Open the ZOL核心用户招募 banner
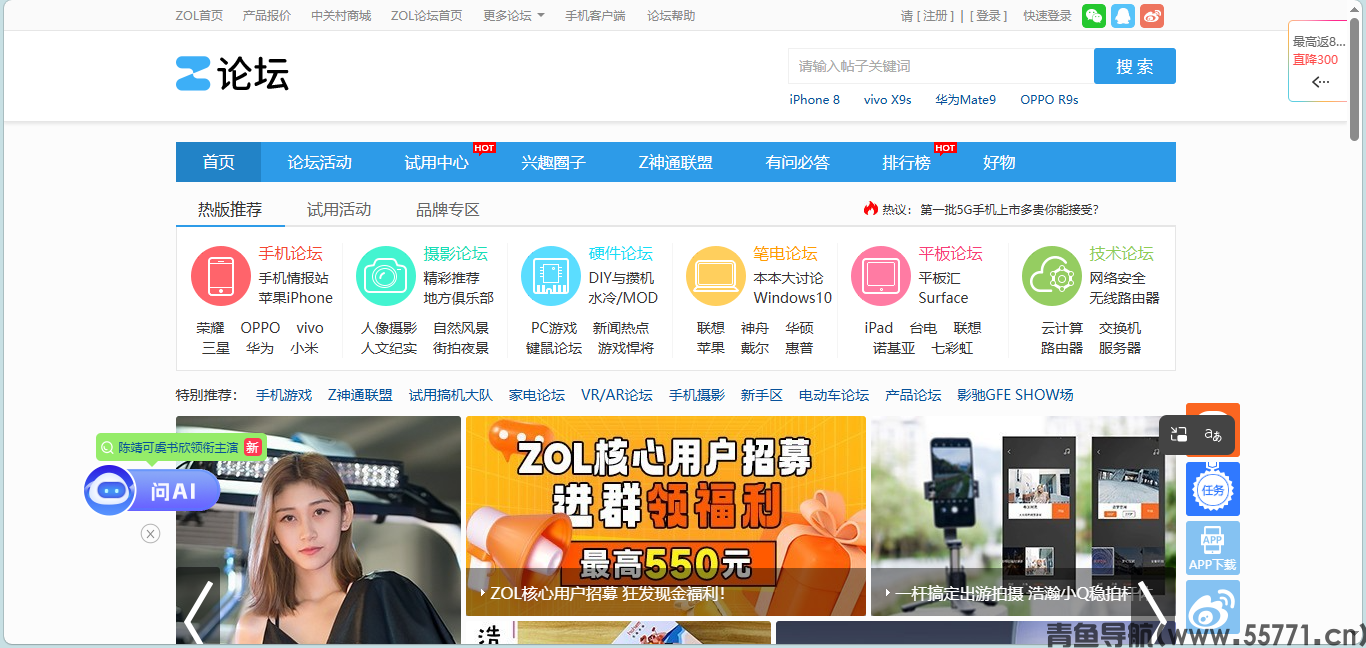 tap(666, 516)
